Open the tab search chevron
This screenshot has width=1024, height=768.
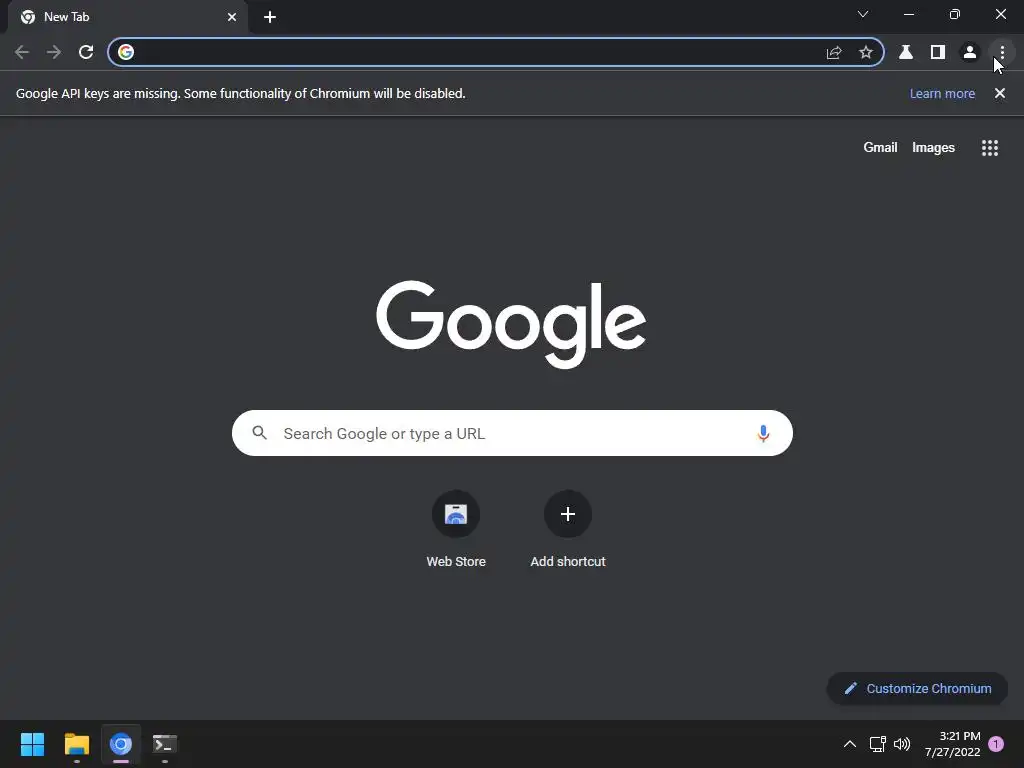863,14
